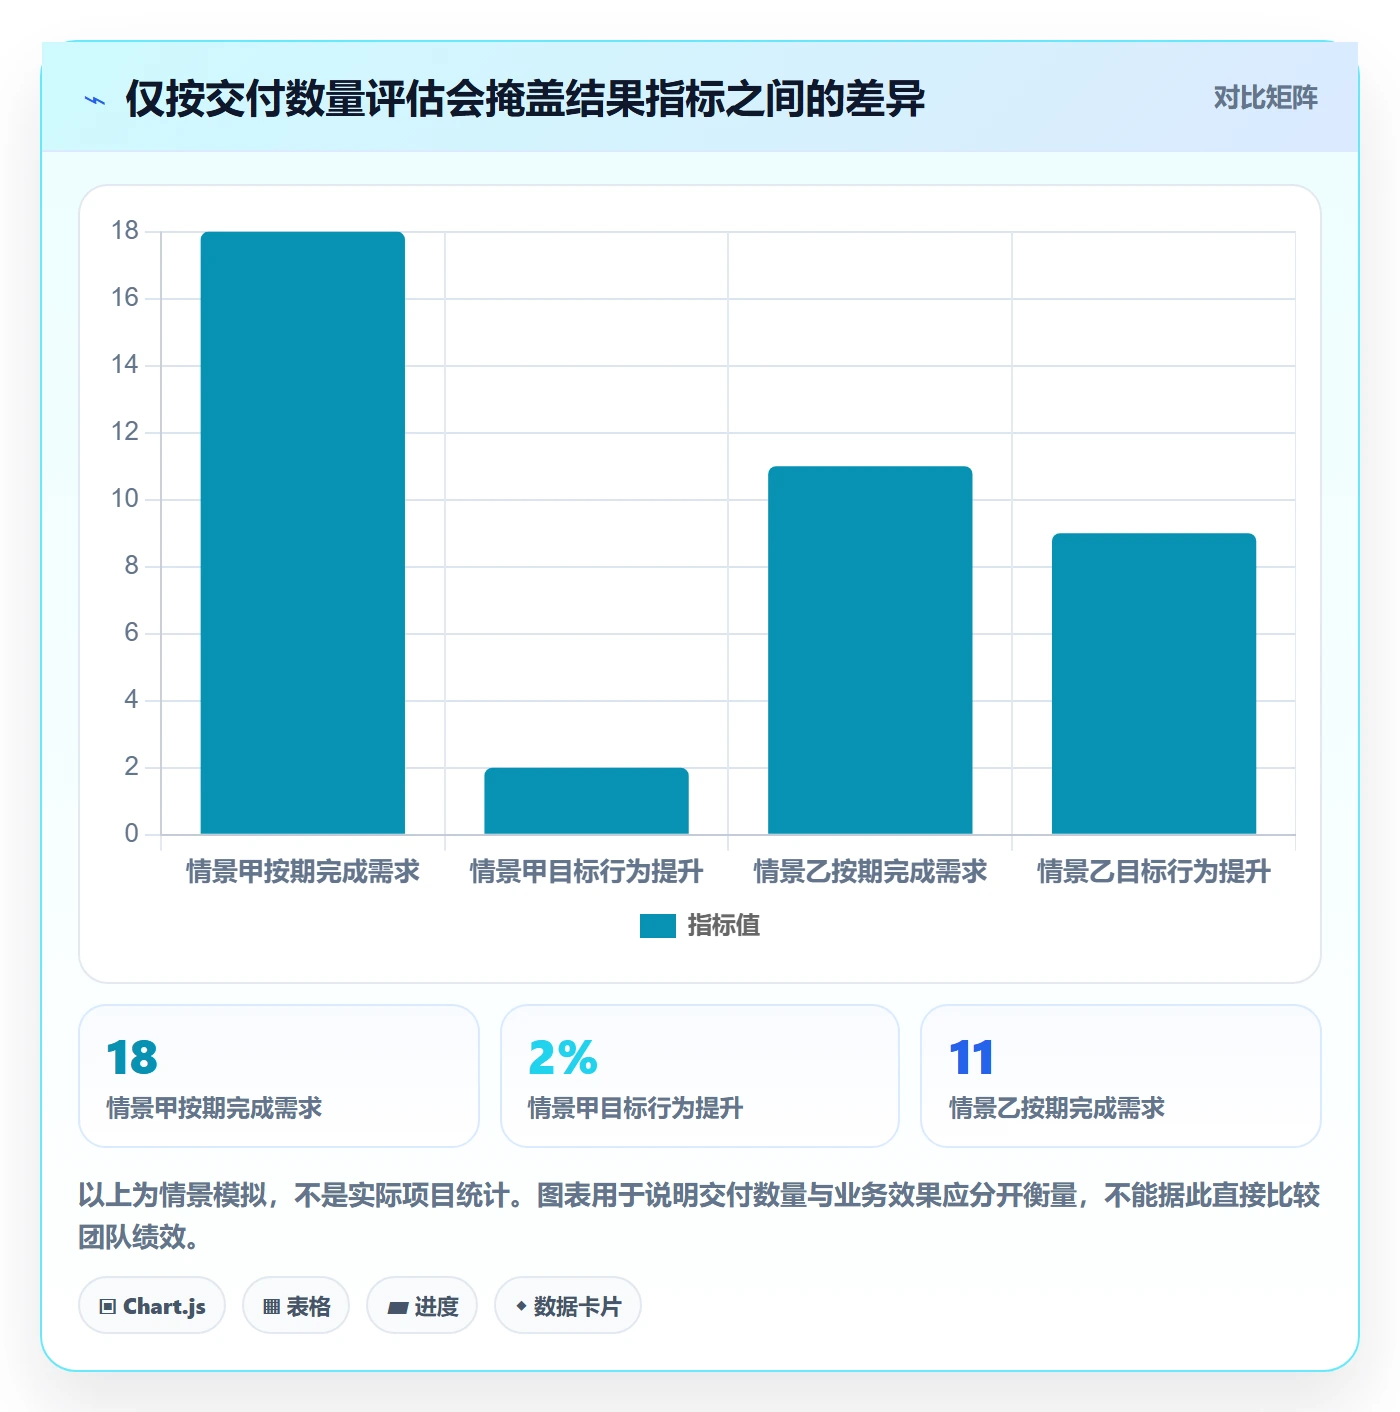This screenshot has height=1412, width=1400.
Task: Click the x-axis label 情景乙目标行为提升
Action: (x=1154, y=872)
